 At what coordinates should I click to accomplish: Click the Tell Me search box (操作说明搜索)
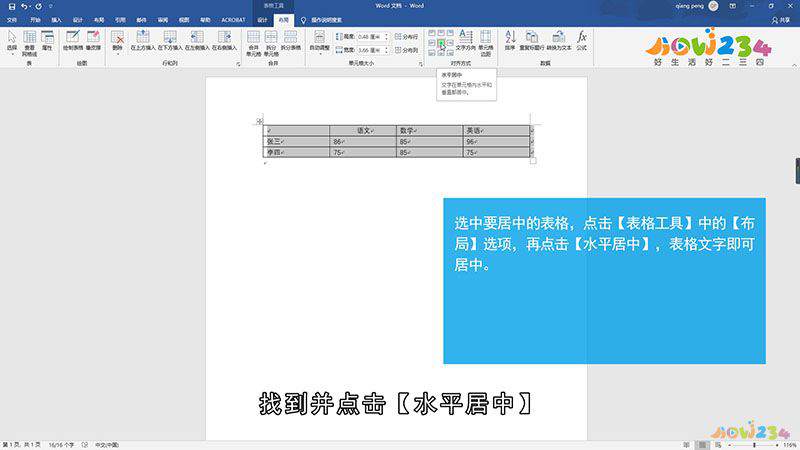(x=322, y=20)
